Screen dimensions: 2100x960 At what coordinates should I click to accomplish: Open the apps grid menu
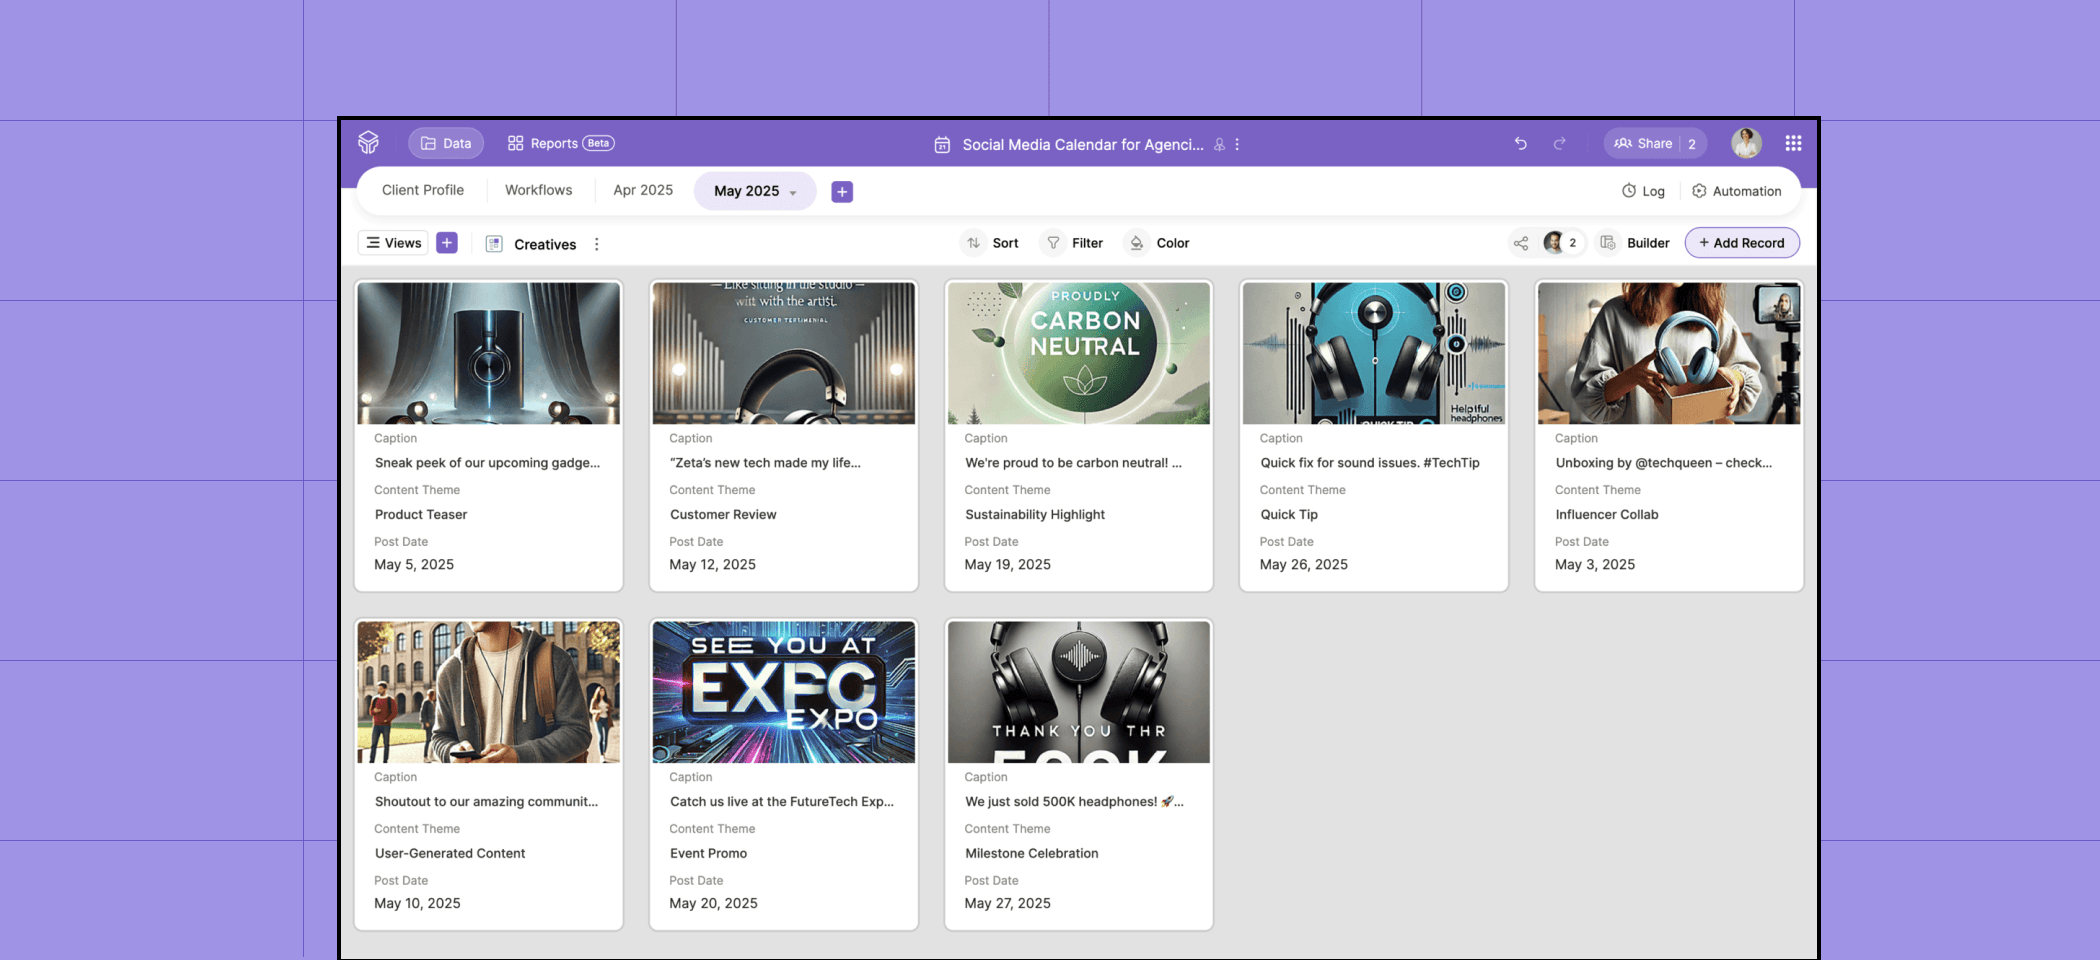pos(1793,143)
